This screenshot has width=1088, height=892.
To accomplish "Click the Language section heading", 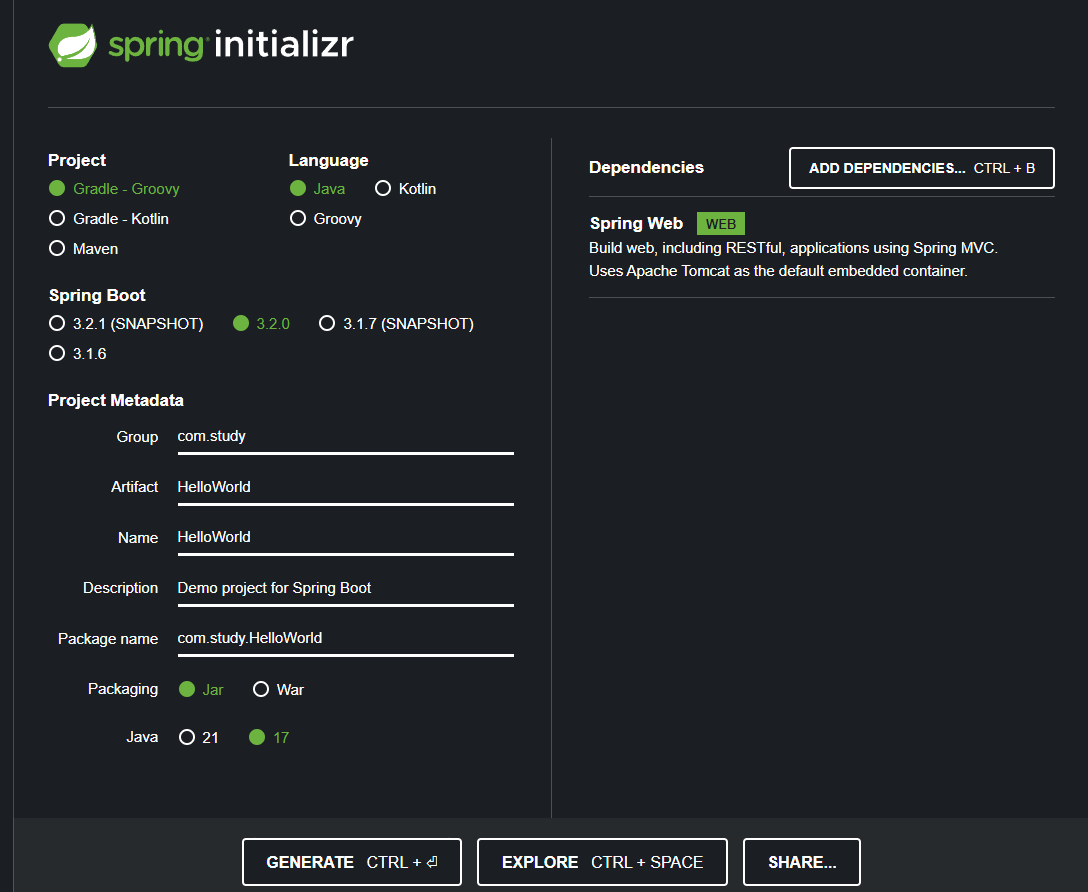I will [328, 160].
